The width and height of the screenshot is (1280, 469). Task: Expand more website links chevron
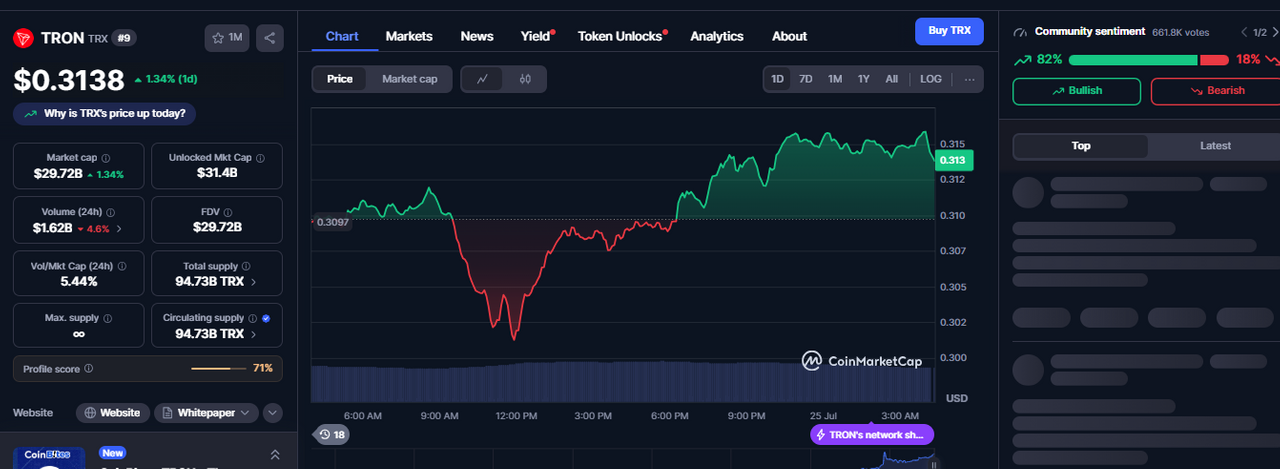273,413
